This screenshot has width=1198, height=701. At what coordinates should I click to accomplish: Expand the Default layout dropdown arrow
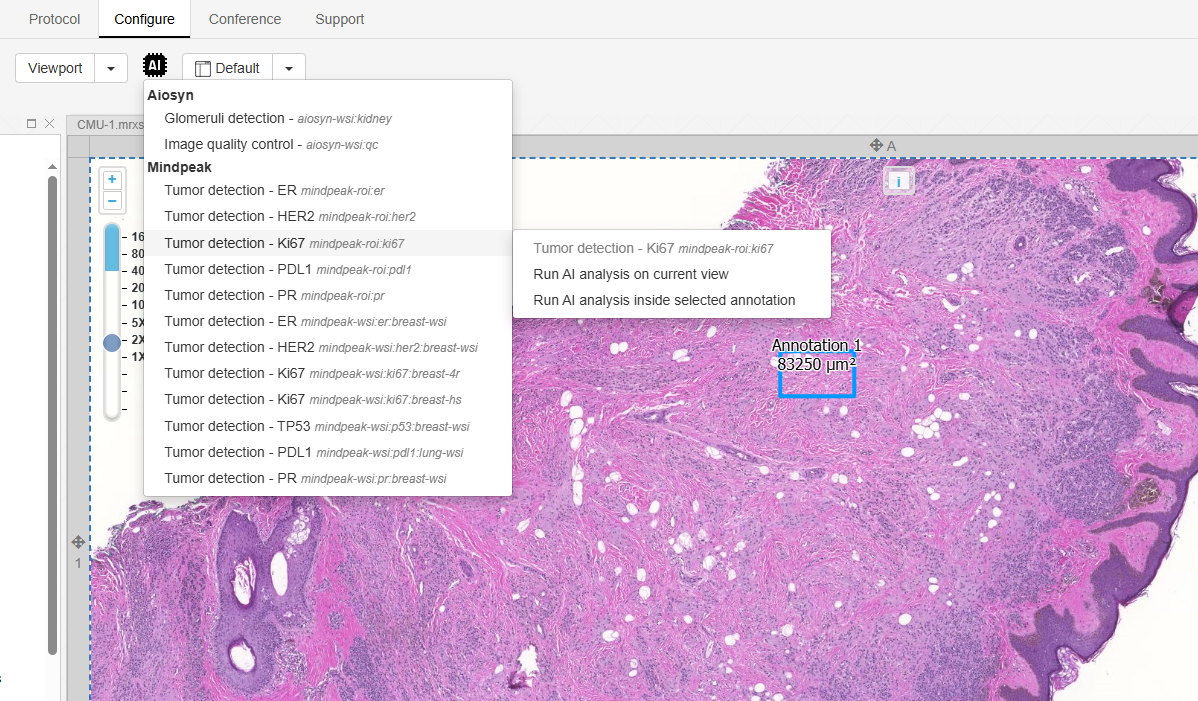[x=288, y=68]
